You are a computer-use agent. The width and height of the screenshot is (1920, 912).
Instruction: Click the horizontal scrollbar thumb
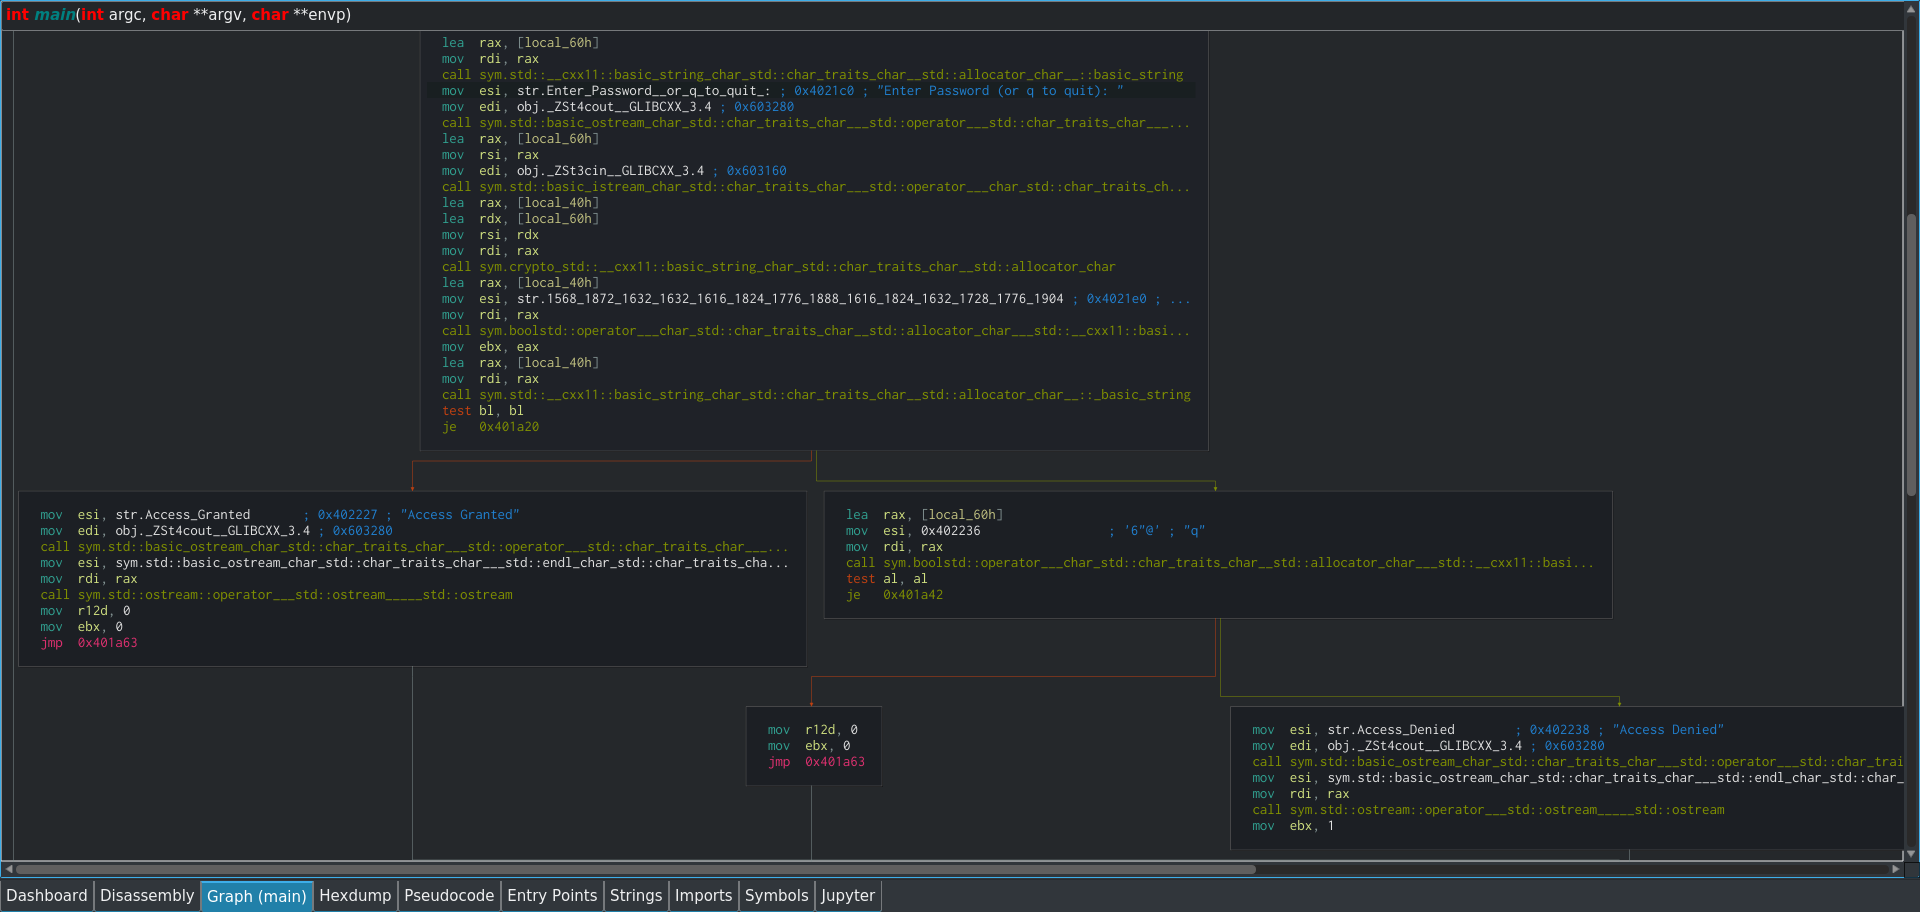click(x=636, y=869)
